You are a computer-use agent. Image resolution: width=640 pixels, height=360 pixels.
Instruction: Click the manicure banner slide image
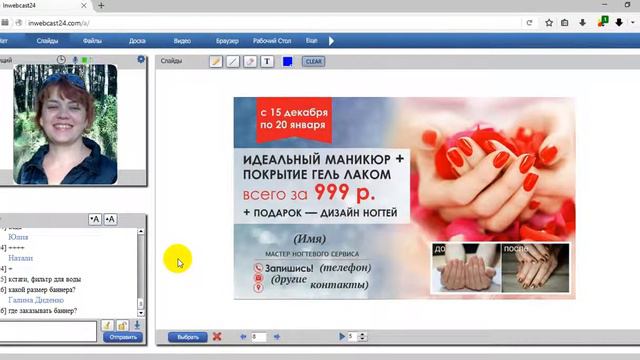[x=404, y=198]
